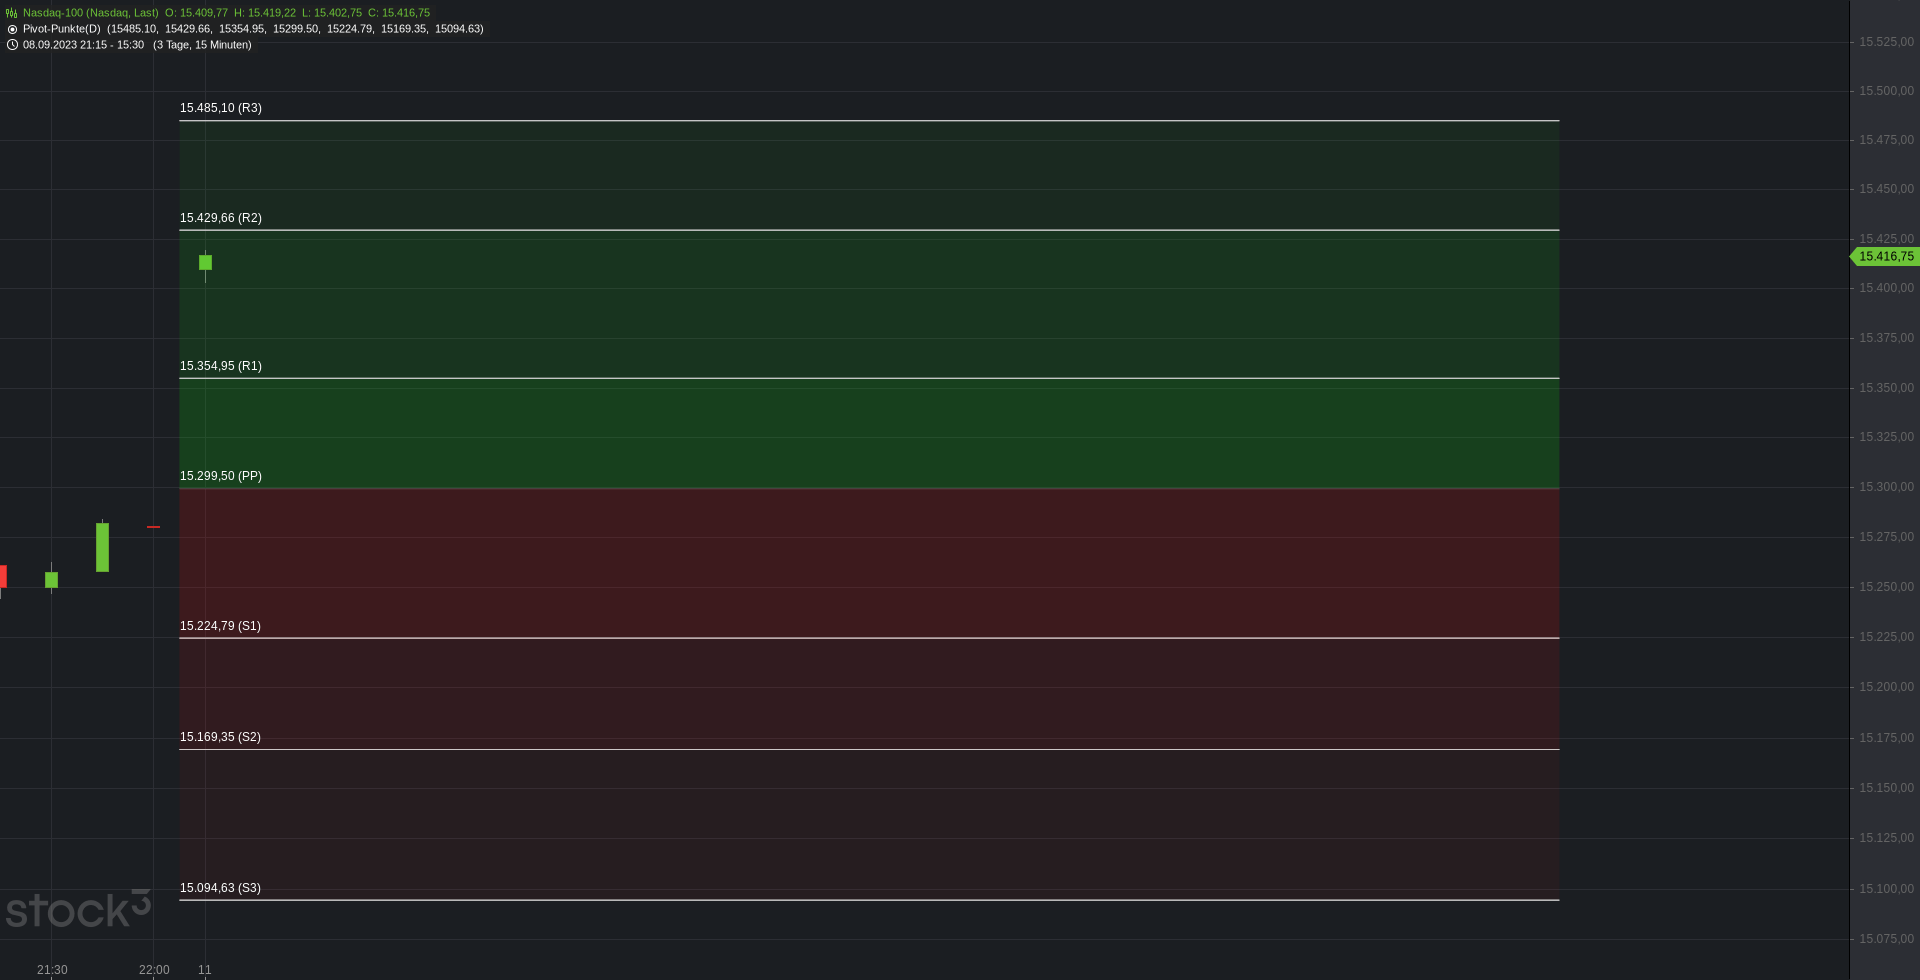Click the Pivot-Punkte indicator circle icon
1920x980 pixels.
pyautogui.click(x=12, y=29)
